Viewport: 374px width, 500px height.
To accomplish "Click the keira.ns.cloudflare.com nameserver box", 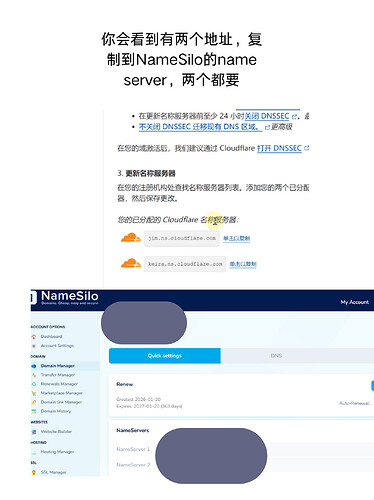I will [185, 264].
